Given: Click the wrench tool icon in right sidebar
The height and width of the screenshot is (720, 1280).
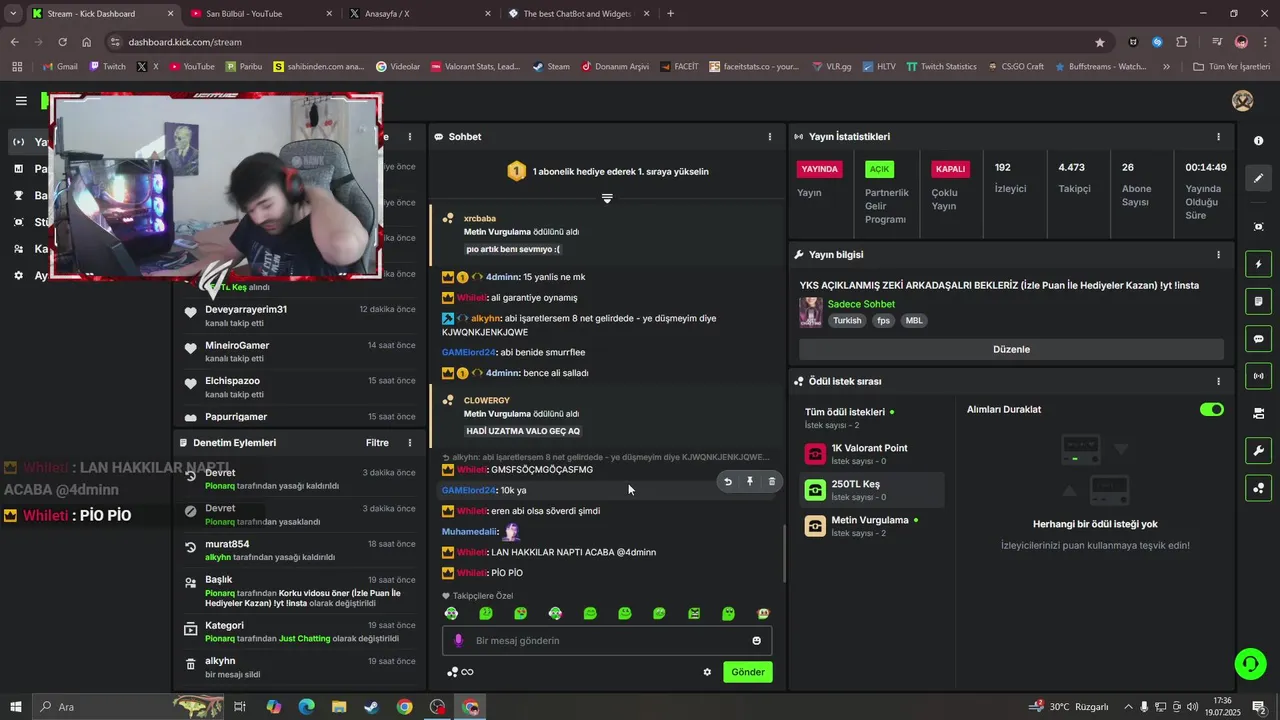Looking at the screenshot, I should [1258, 450].
